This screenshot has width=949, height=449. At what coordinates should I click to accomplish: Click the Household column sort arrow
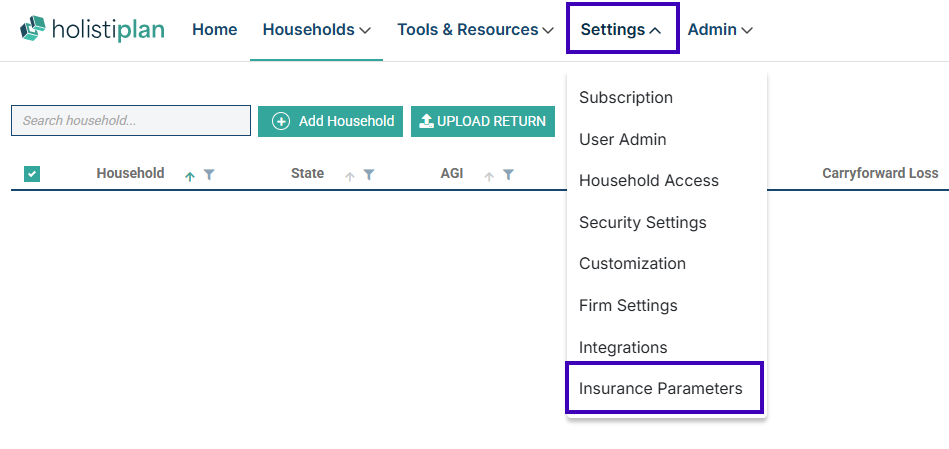[x=190, y=175]
